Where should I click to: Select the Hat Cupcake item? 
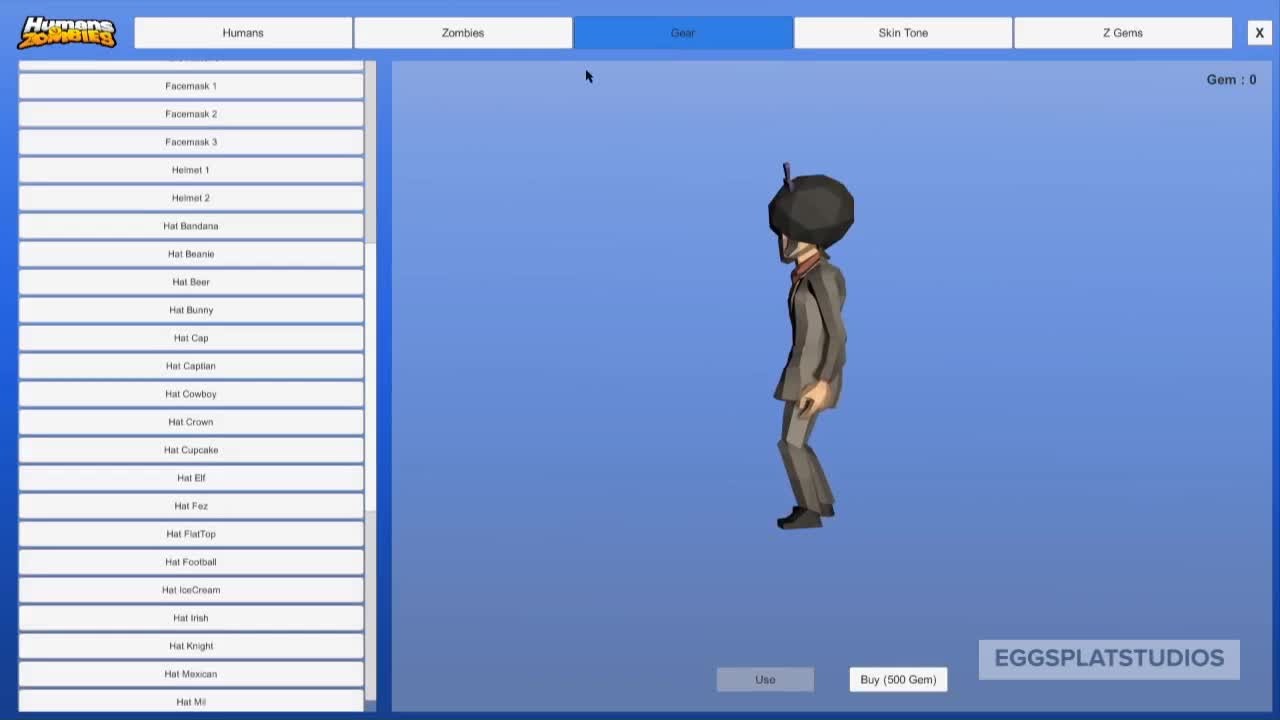pos(191,450)
